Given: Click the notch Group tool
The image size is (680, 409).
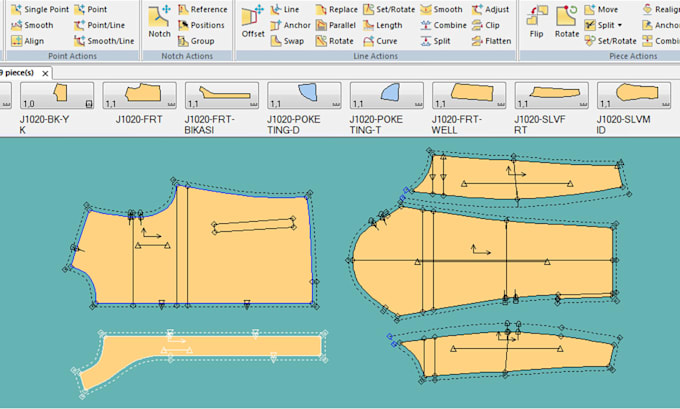Looking at the screenshot, I should (196, 41).
